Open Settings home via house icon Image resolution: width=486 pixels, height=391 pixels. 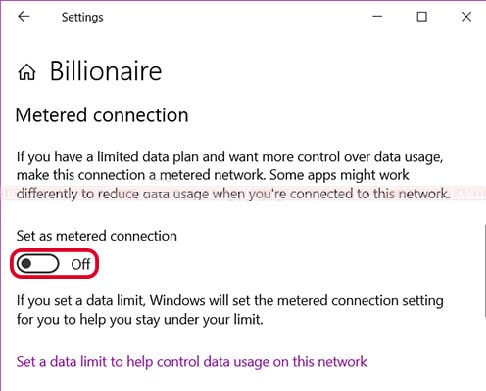point(27,72)
